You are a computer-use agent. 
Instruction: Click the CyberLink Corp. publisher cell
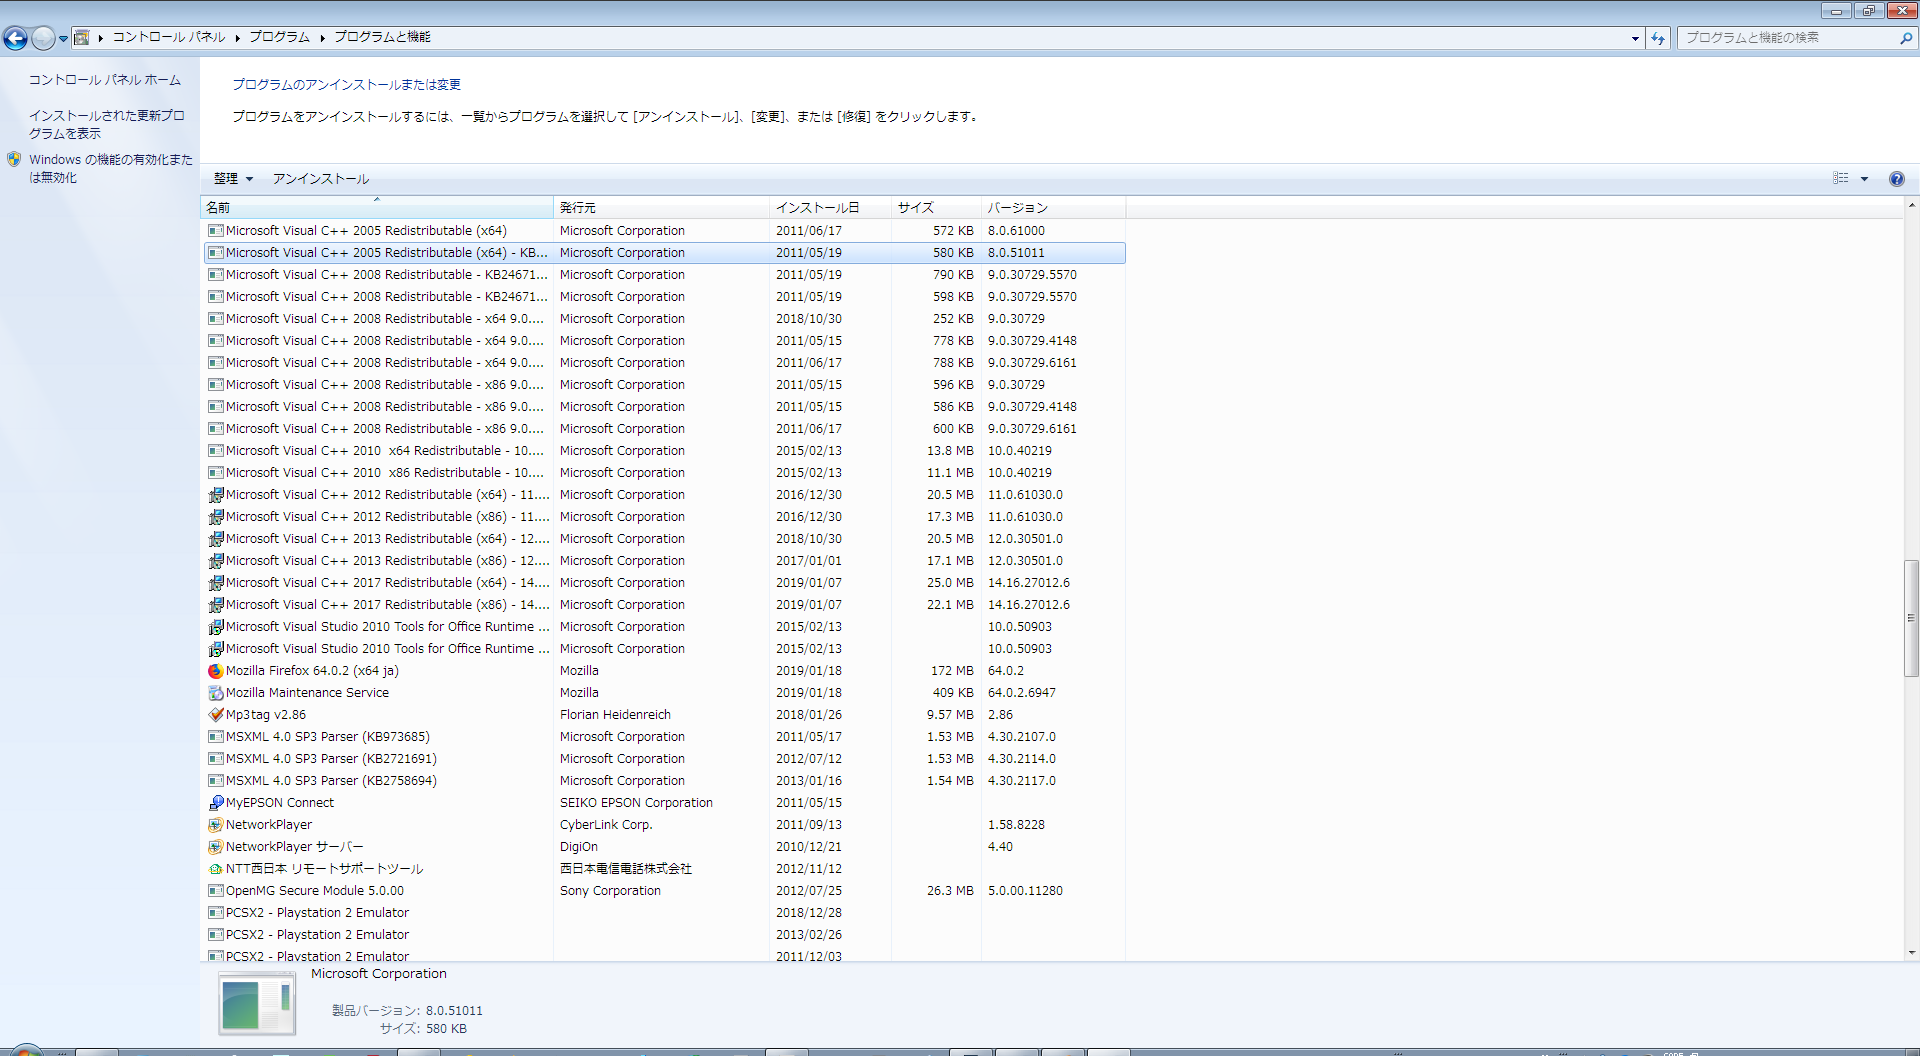[606, 825]
